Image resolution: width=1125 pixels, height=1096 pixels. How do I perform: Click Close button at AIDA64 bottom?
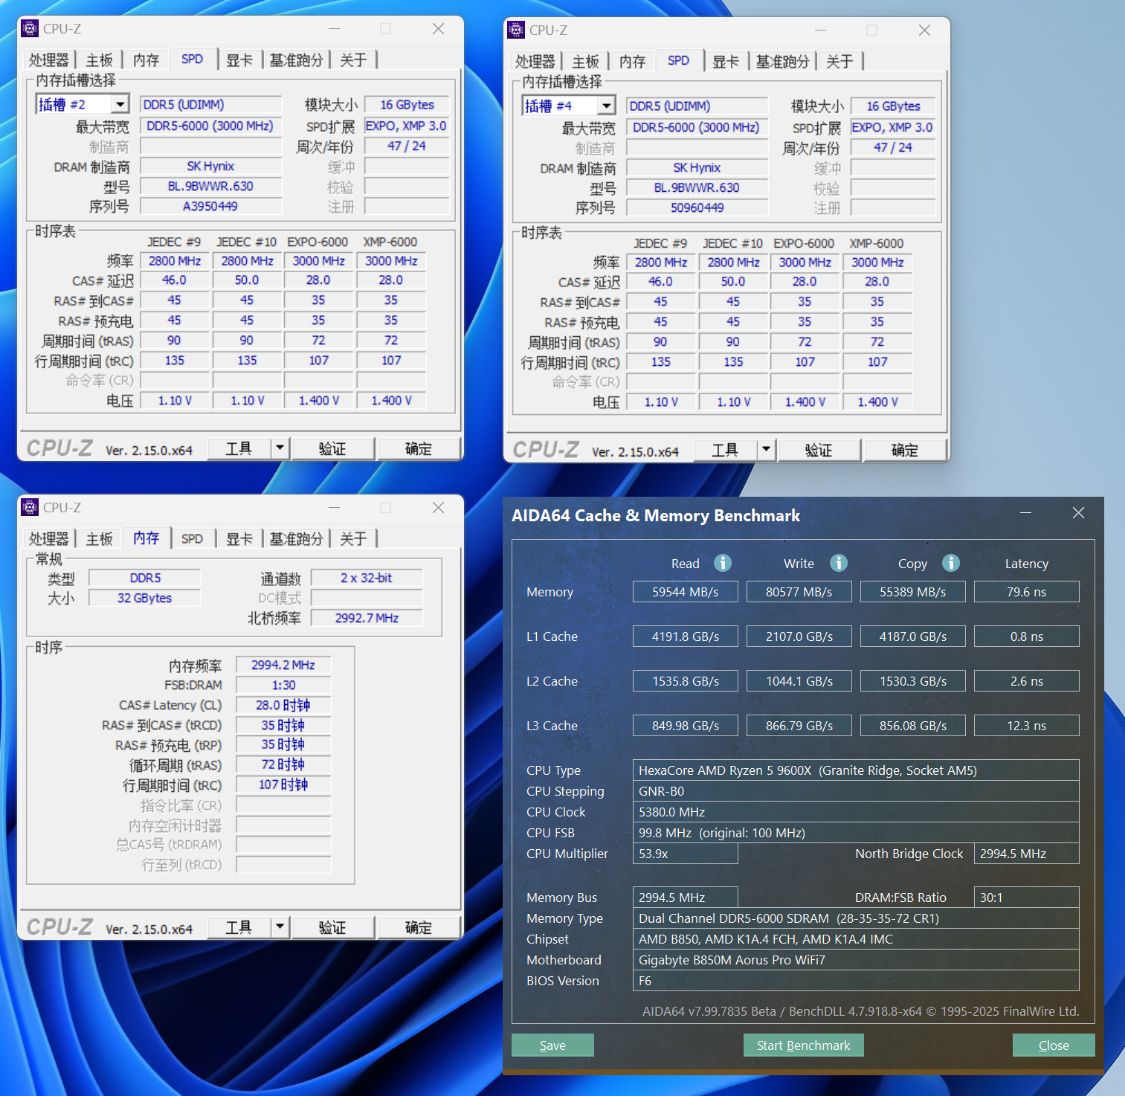1053,1045
